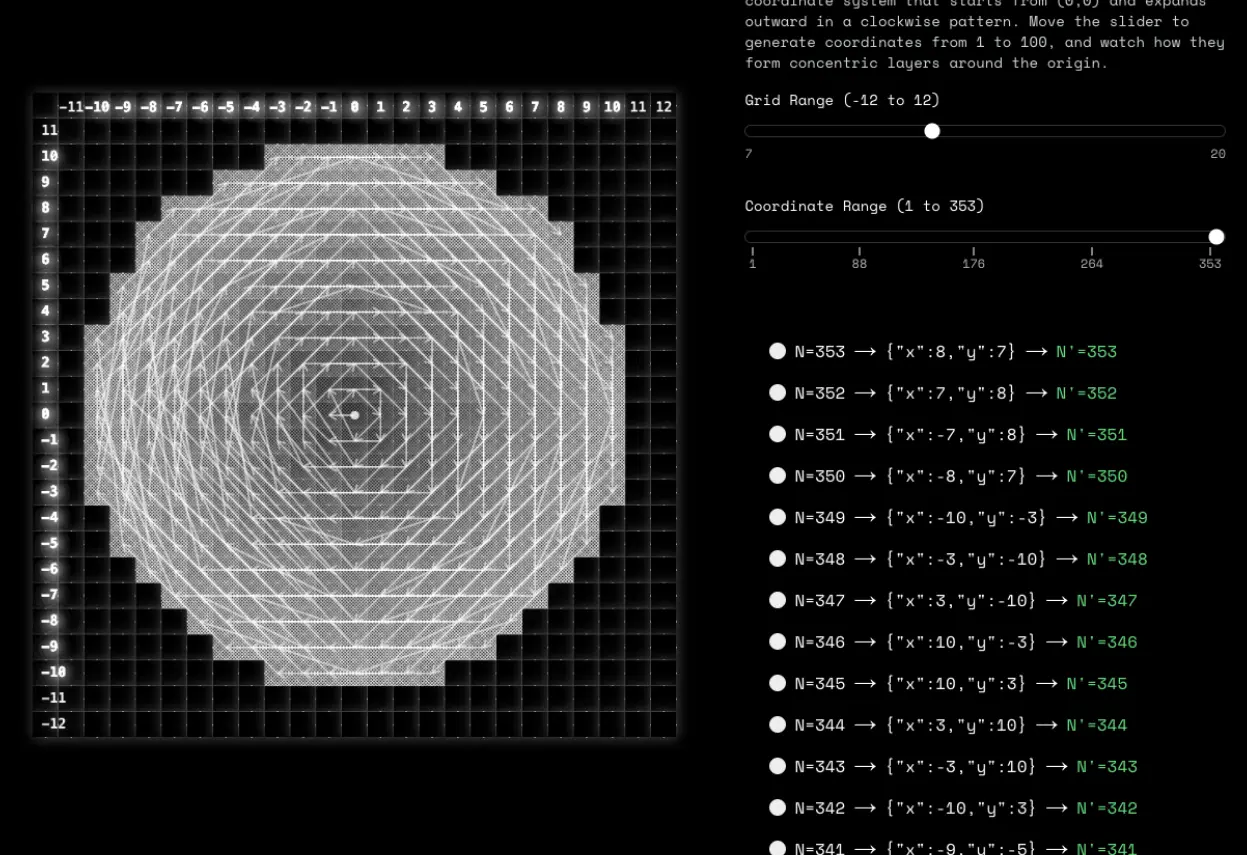Click the circle marker next to N=352
Viewport: 1247px width, 855px height.
pos(777,393)
